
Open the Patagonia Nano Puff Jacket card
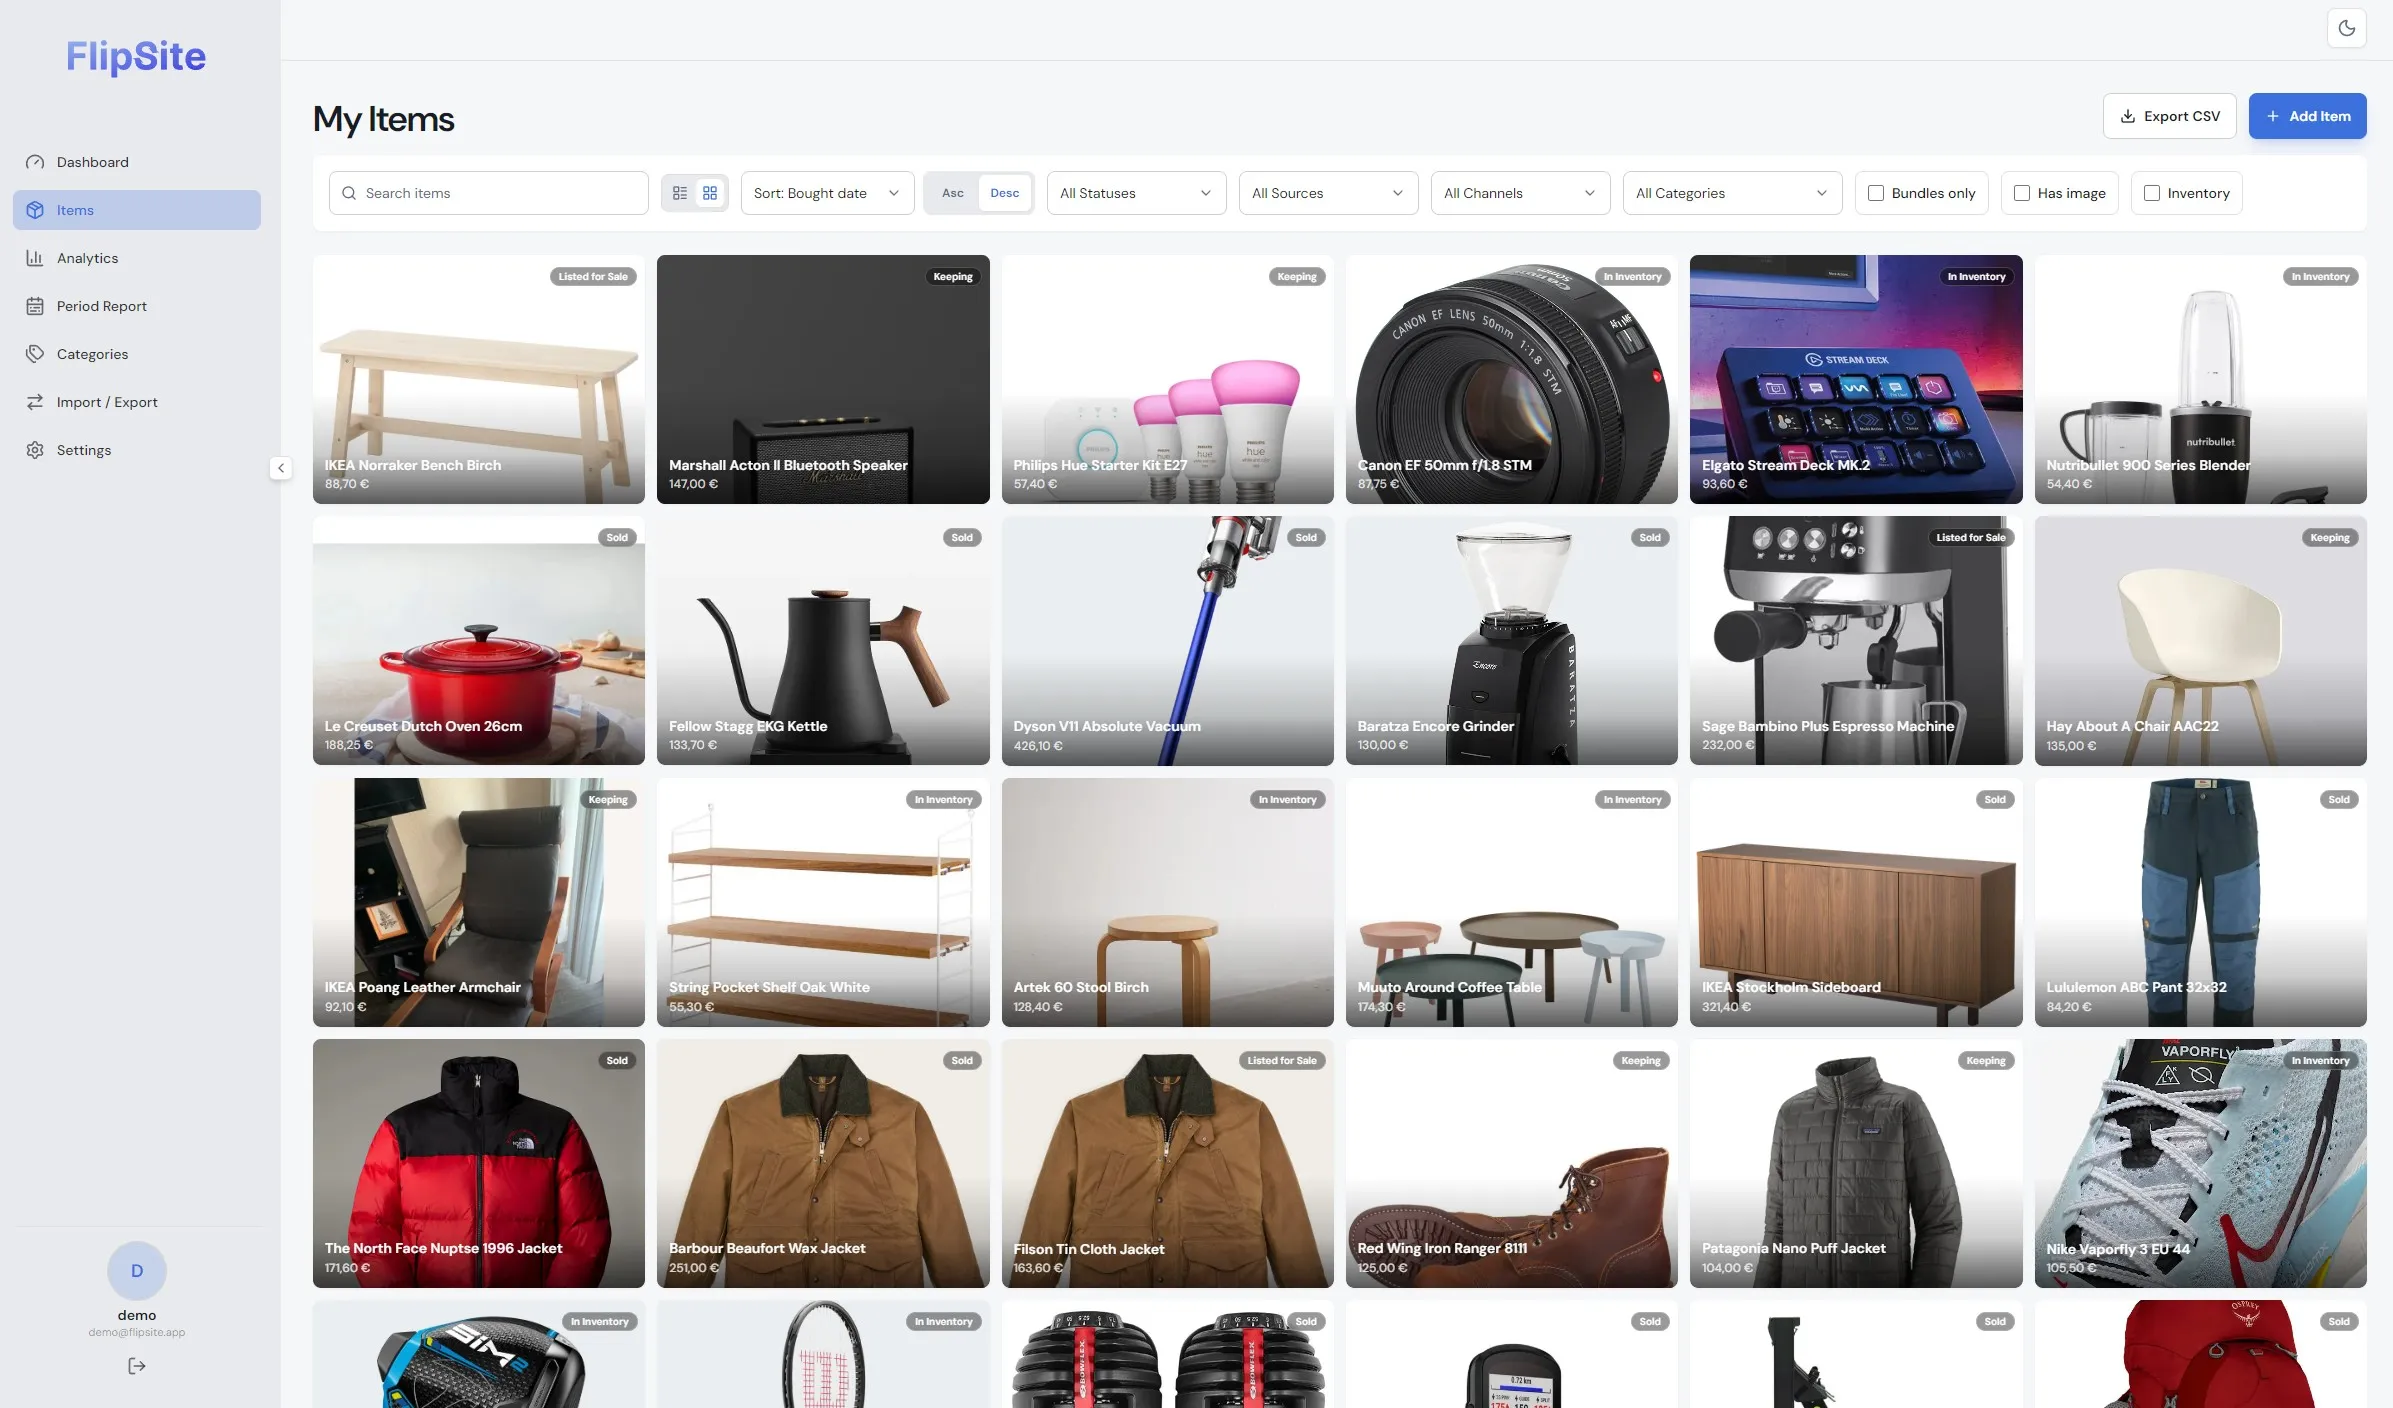(1856, 1163)
